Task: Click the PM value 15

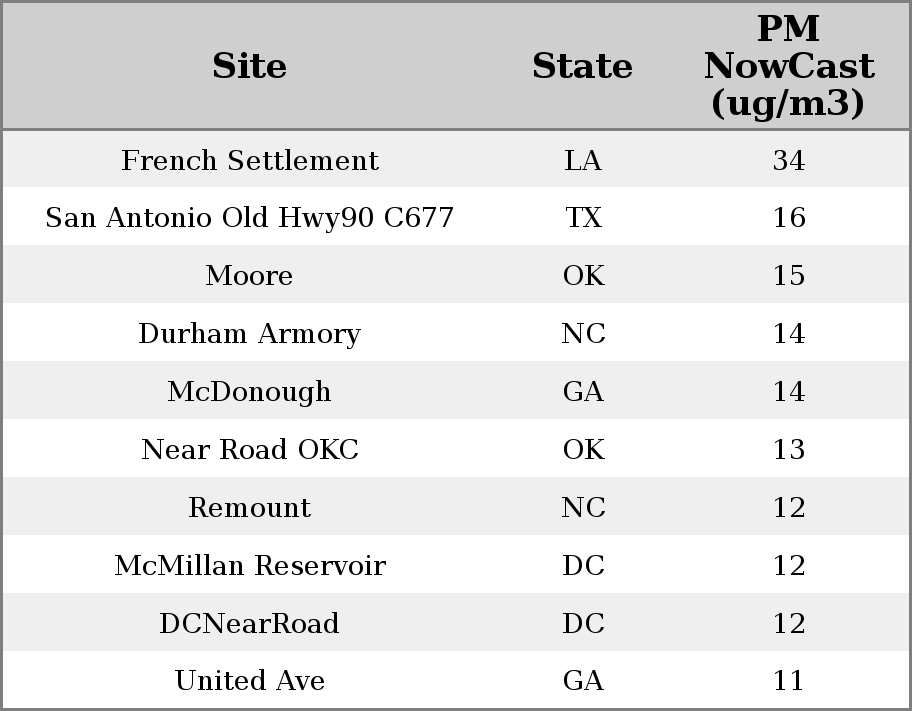Action: pos(788,276)
